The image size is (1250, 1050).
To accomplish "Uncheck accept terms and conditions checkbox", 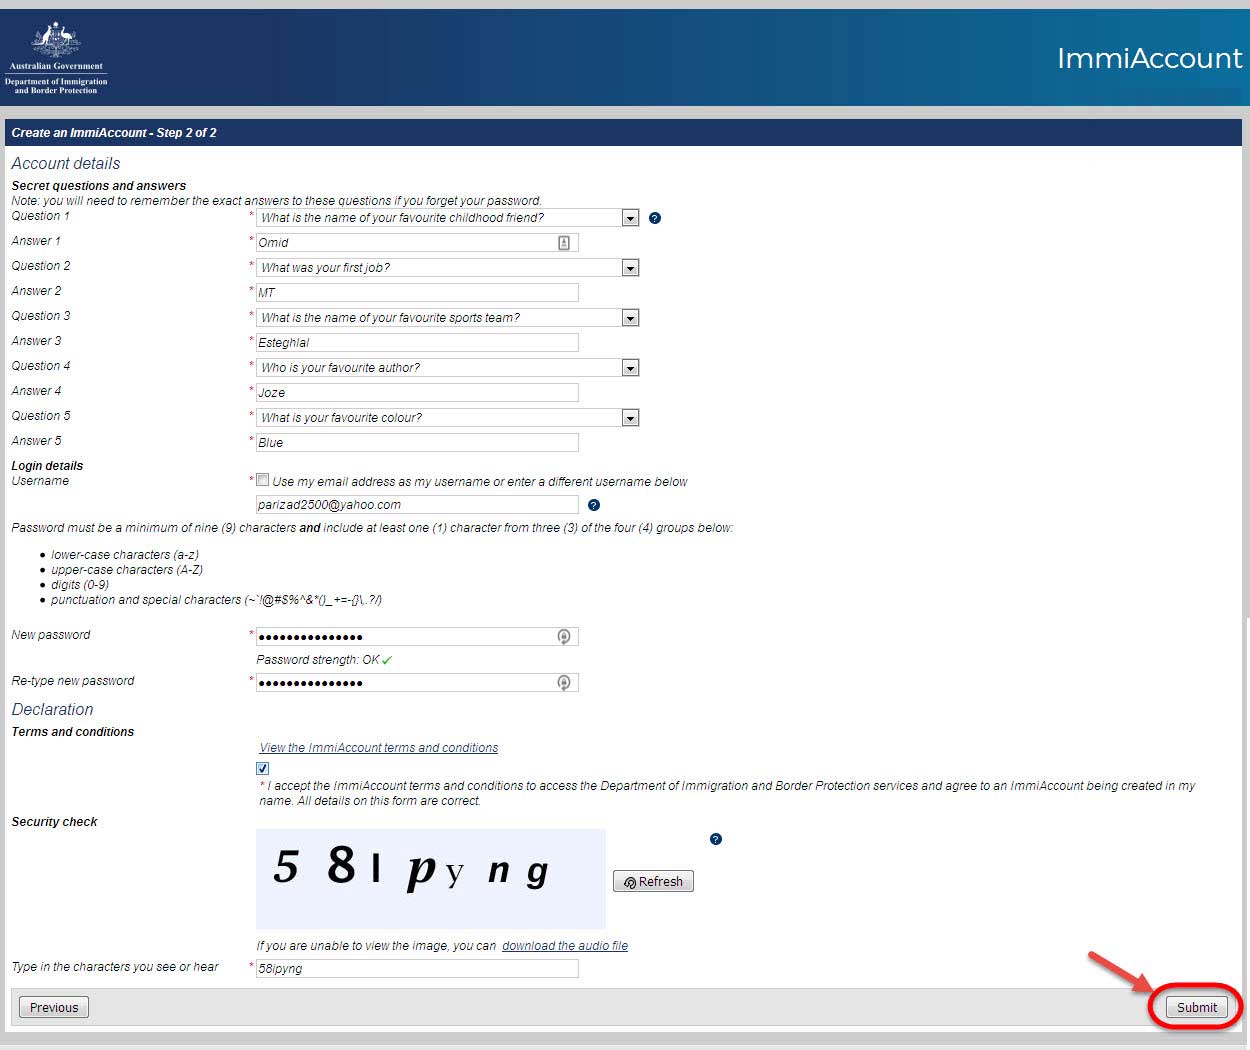I will [x=263, y=768].
